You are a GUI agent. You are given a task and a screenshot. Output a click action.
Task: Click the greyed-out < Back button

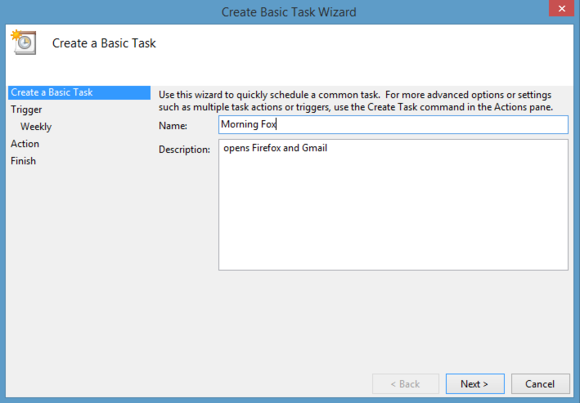point(405,384)
